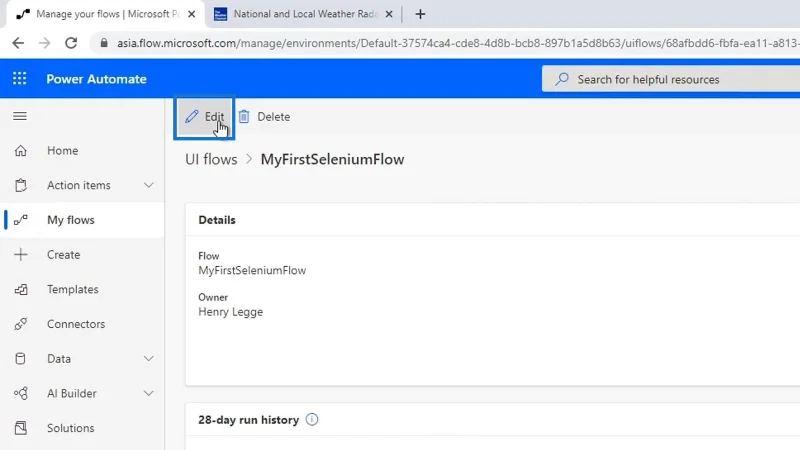Screen dimensions: 800x450
Task: Expand the AI Builder chevron
Action: [x=148, y=393]
